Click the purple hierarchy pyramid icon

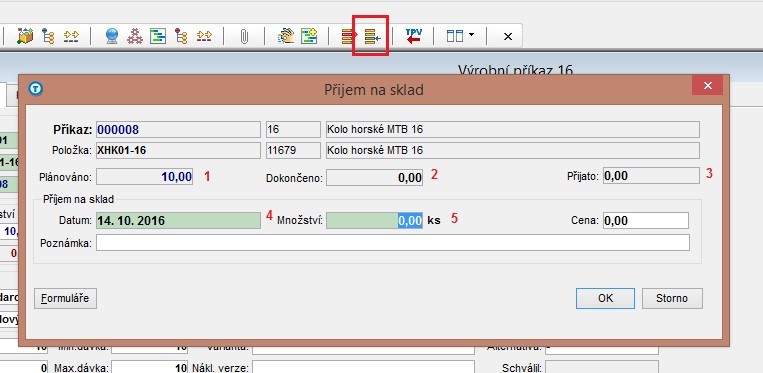click(134, 36)
